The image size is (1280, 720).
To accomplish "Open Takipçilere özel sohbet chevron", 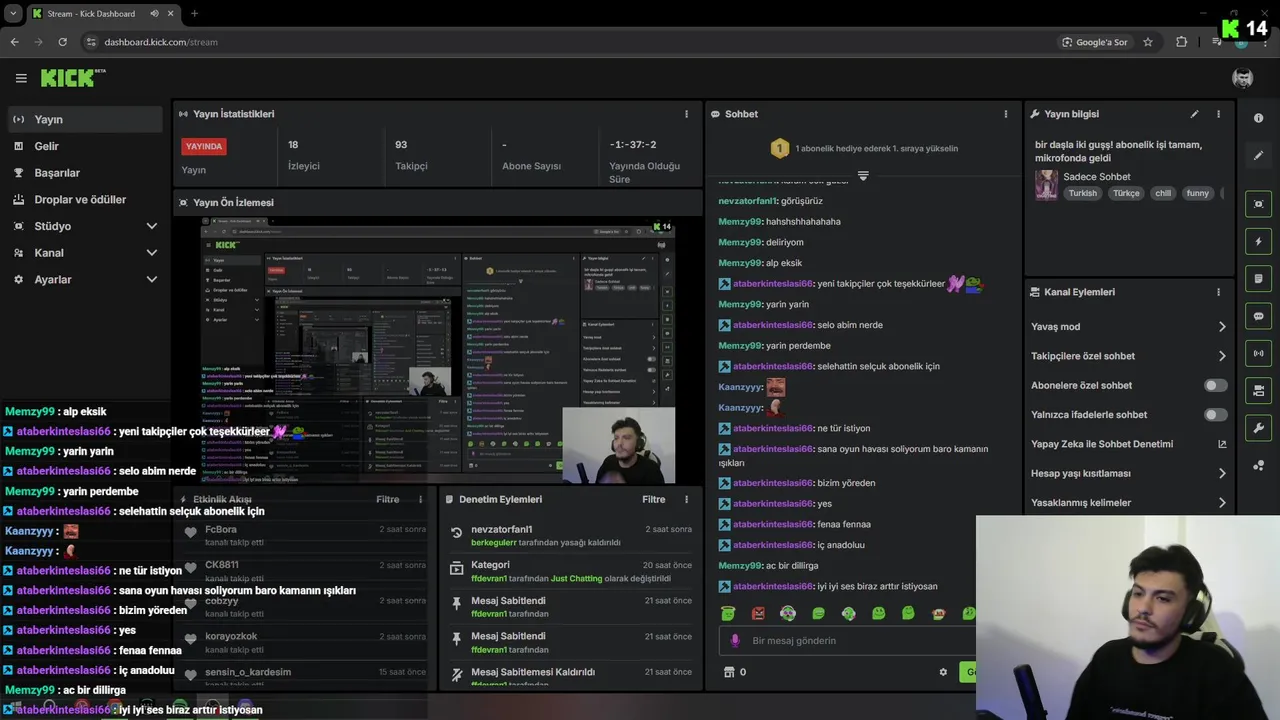I will pos(1222,356).
